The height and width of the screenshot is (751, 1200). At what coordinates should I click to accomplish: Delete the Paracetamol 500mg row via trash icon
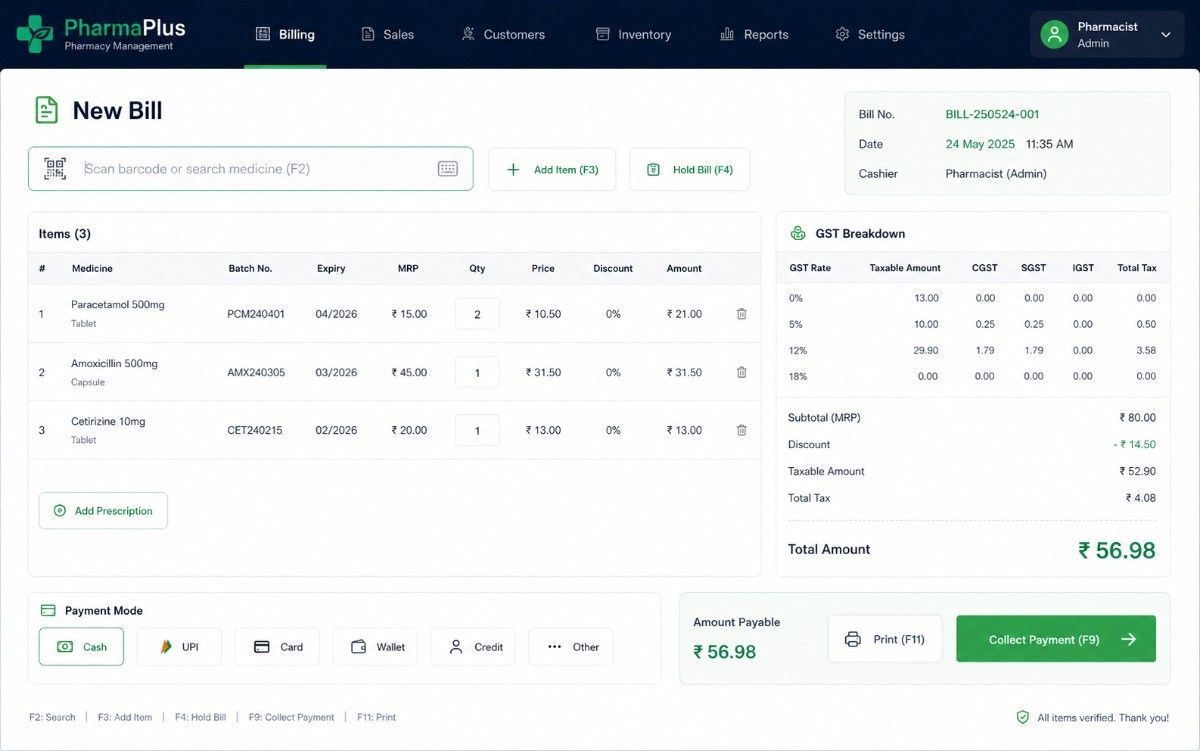click(x=741, y=314)
